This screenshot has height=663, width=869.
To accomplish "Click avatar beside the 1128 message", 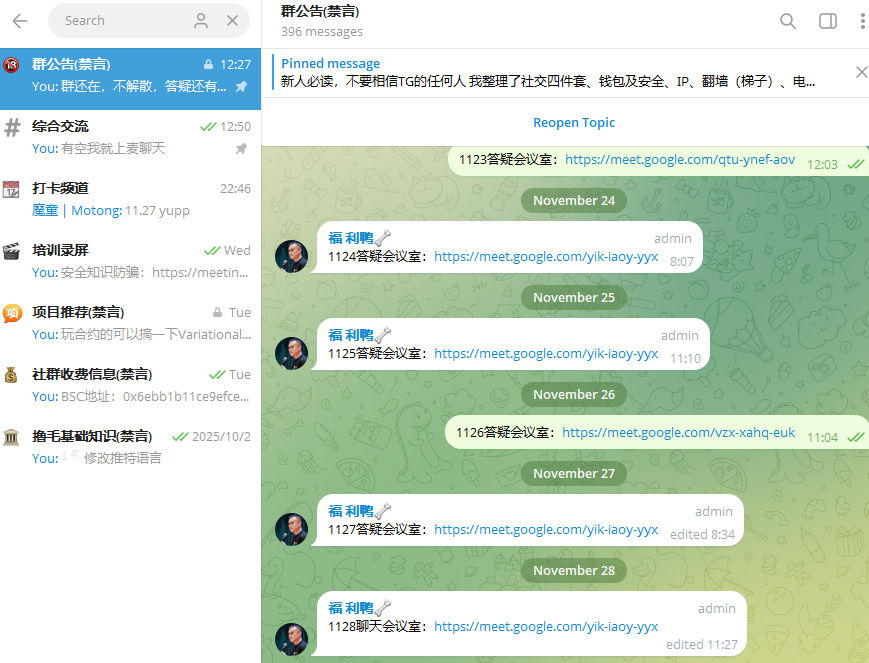I will 292,639.
